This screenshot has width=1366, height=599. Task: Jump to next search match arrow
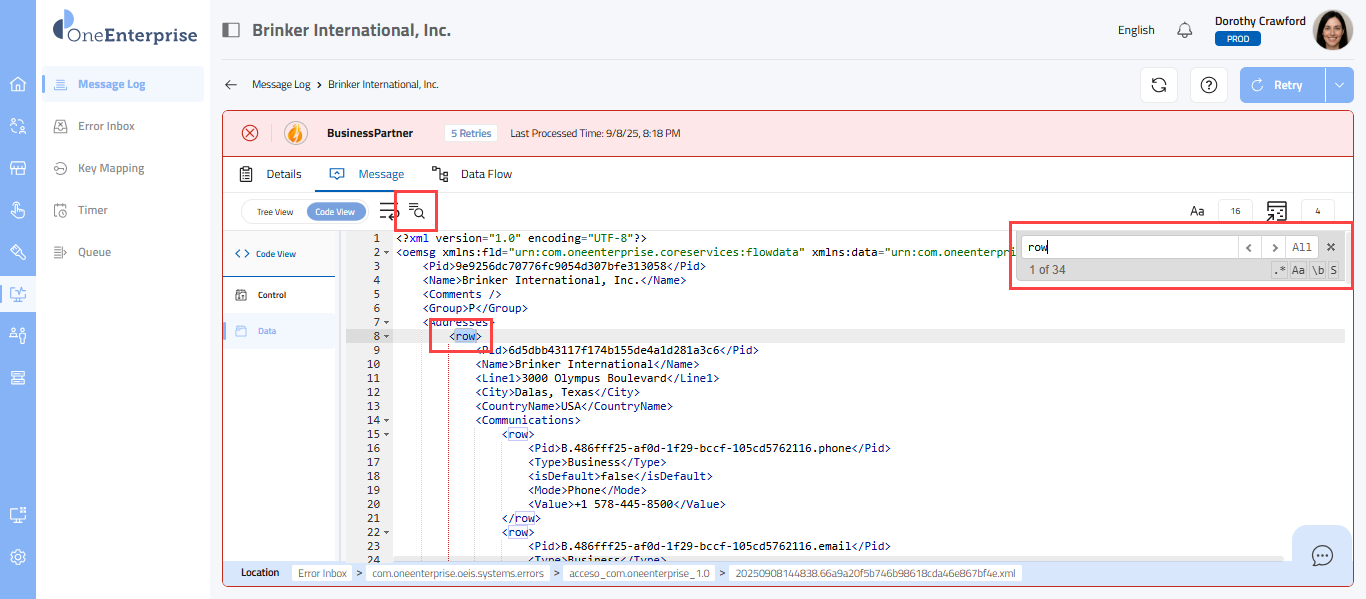pos(1273,247)
